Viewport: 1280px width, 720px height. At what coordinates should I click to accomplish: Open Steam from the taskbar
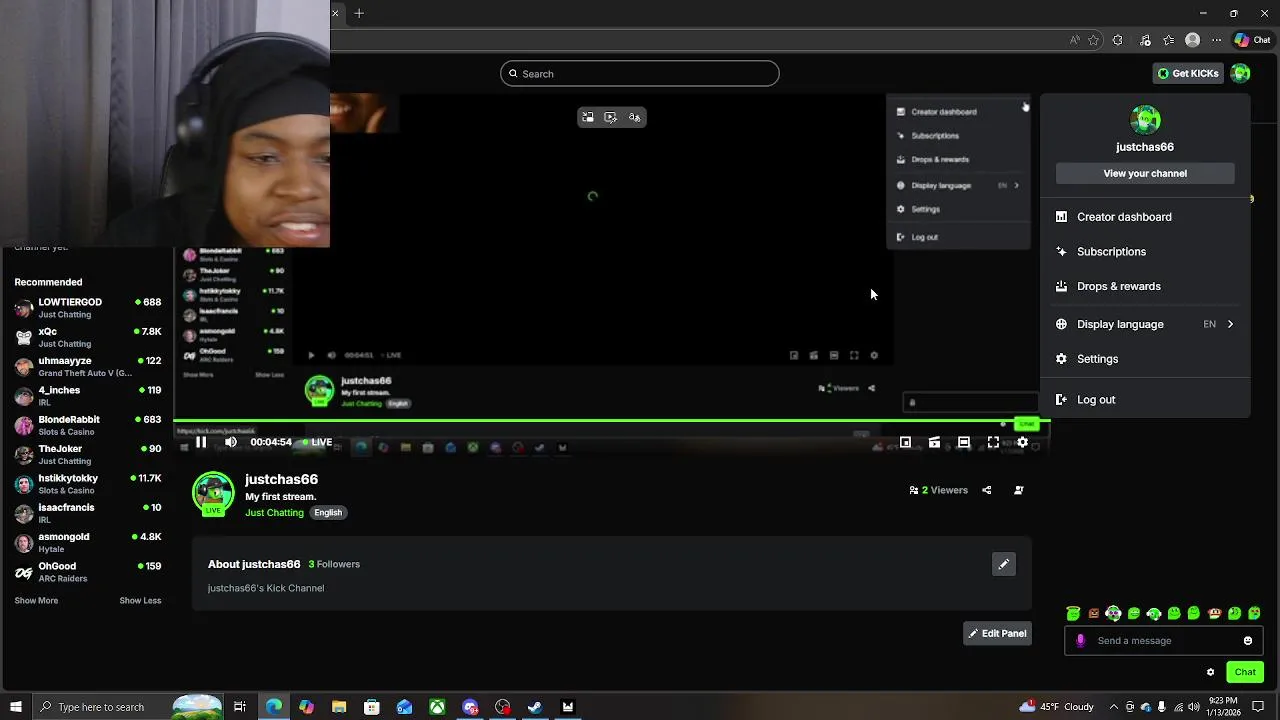[x=535, y=707]
